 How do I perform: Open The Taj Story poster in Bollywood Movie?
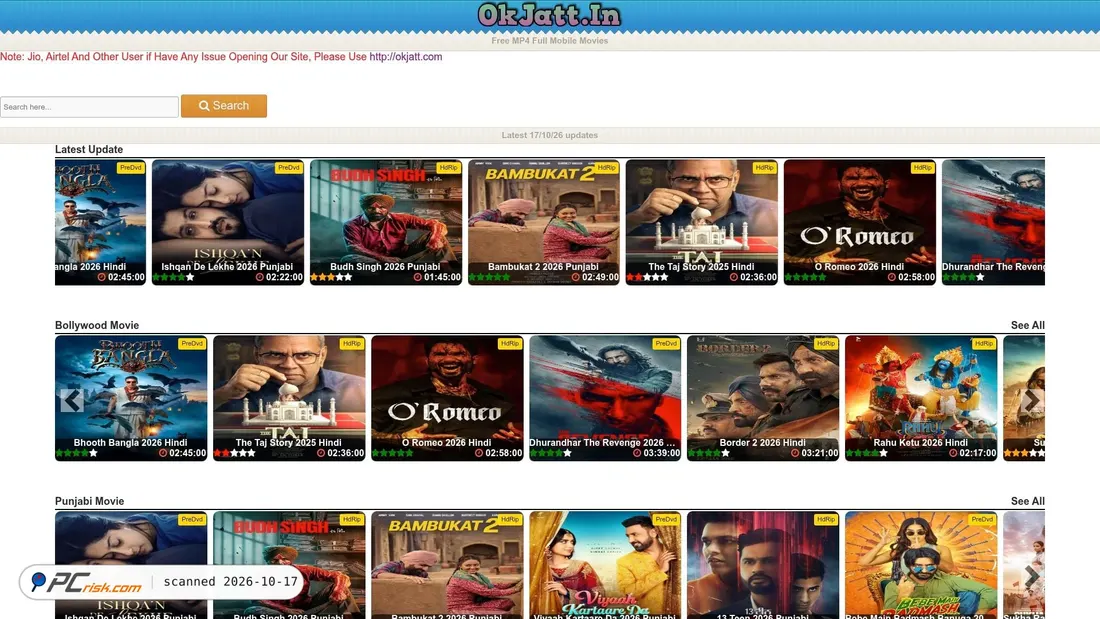tap(289, 398)
